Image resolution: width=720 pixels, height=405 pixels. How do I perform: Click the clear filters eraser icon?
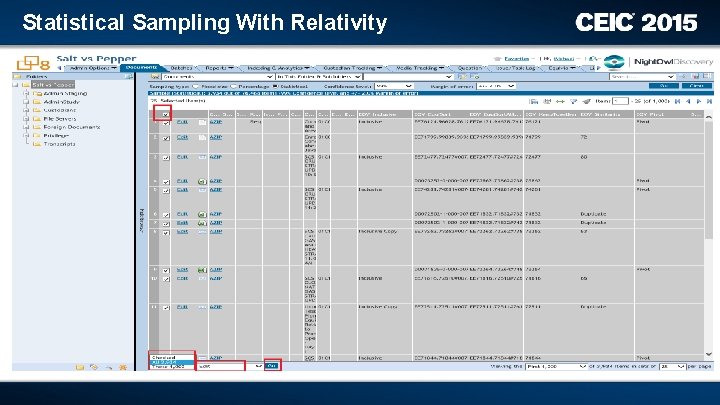click(586, 101)
